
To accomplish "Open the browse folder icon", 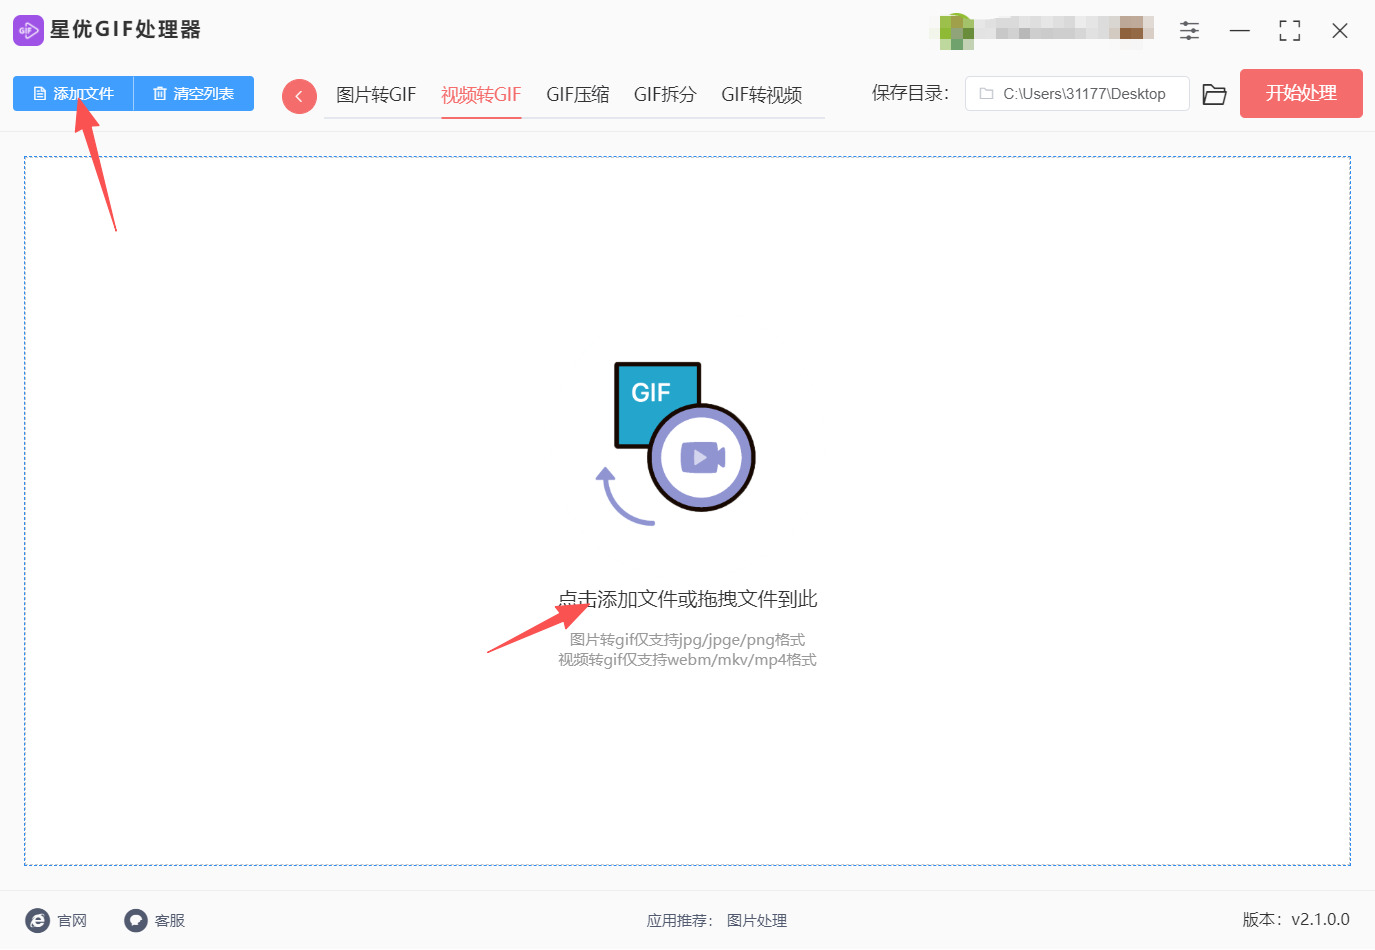I will (x=1214, y=94).
